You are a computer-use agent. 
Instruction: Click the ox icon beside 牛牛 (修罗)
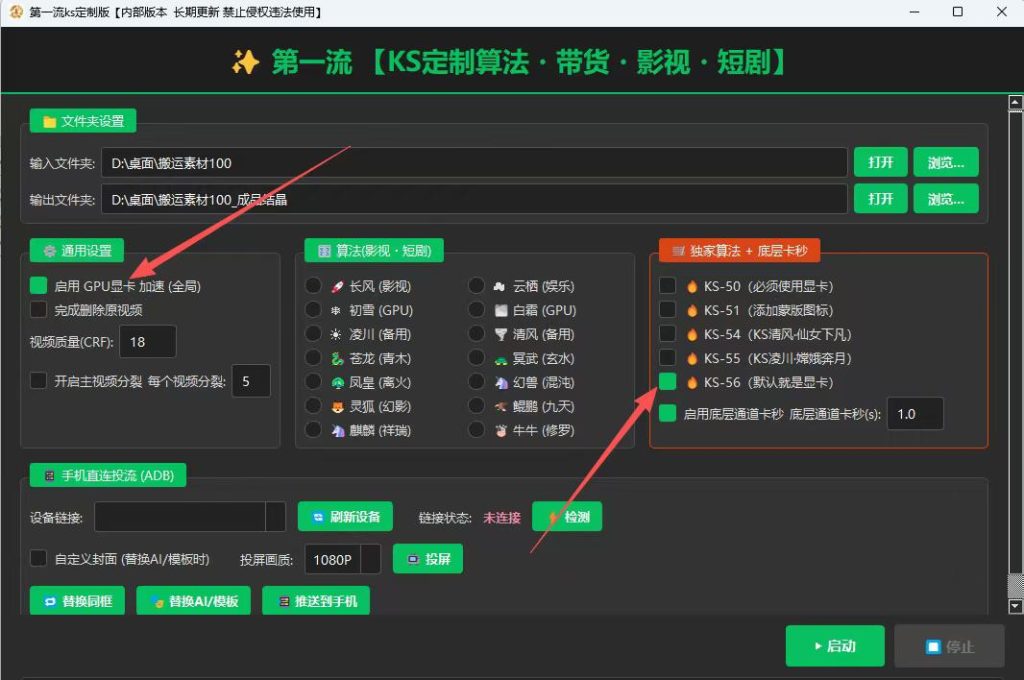click(500, 431)
